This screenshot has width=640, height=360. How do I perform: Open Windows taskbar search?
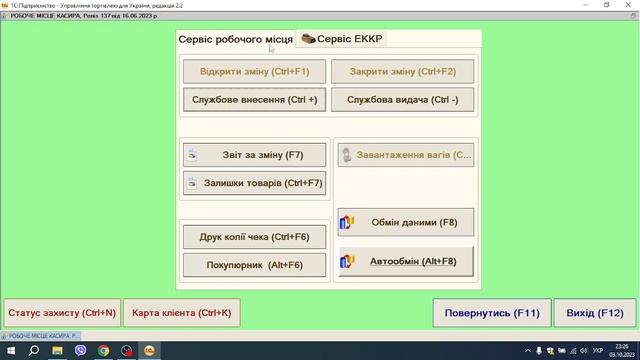pos(34,351)
